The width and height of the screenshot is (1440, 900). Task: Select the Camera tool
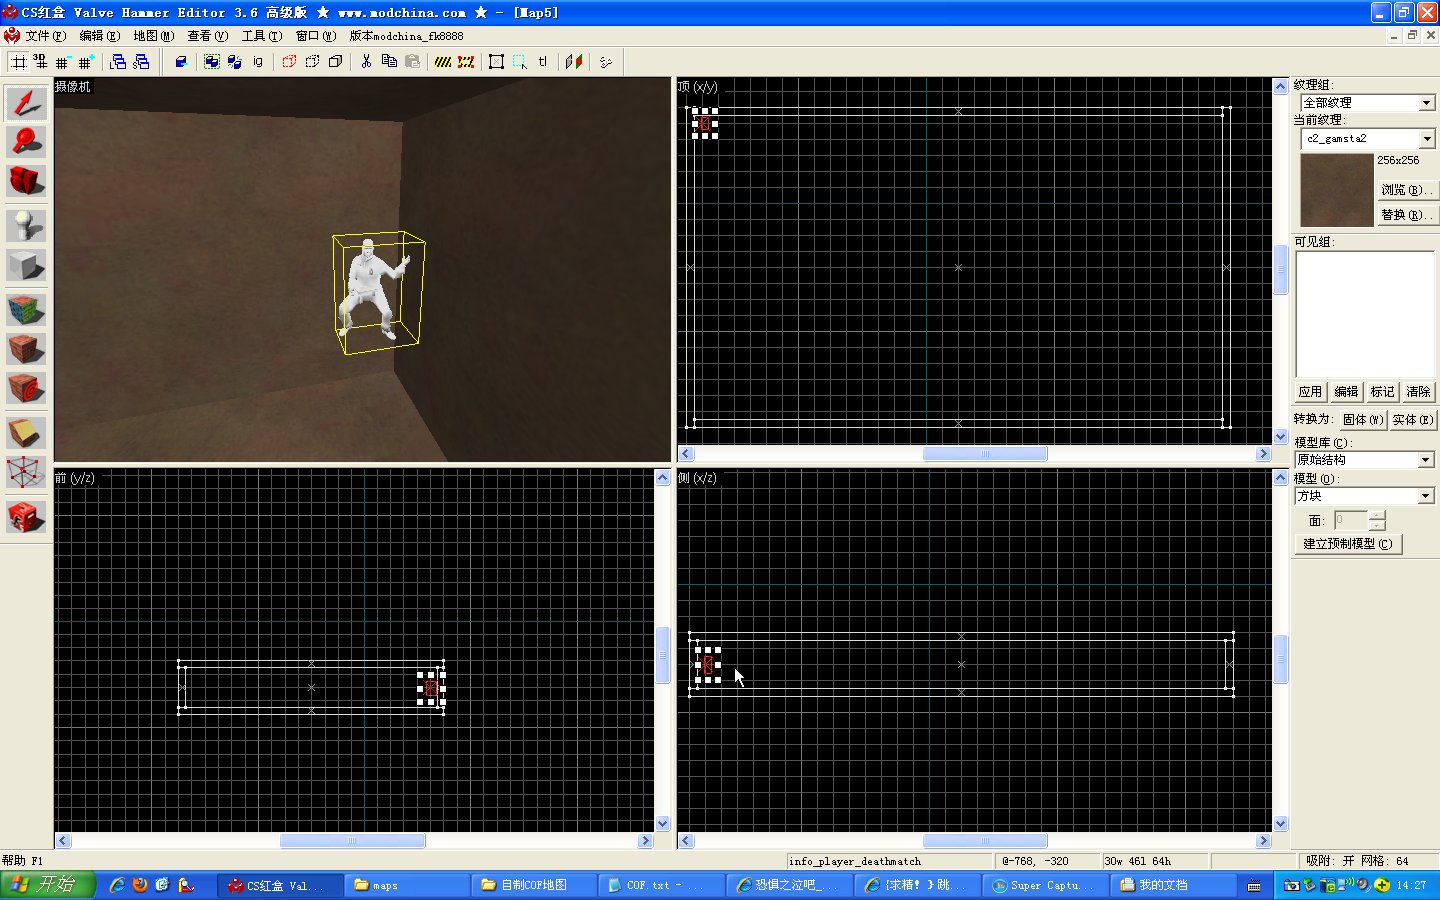click(x=26, y=181)
